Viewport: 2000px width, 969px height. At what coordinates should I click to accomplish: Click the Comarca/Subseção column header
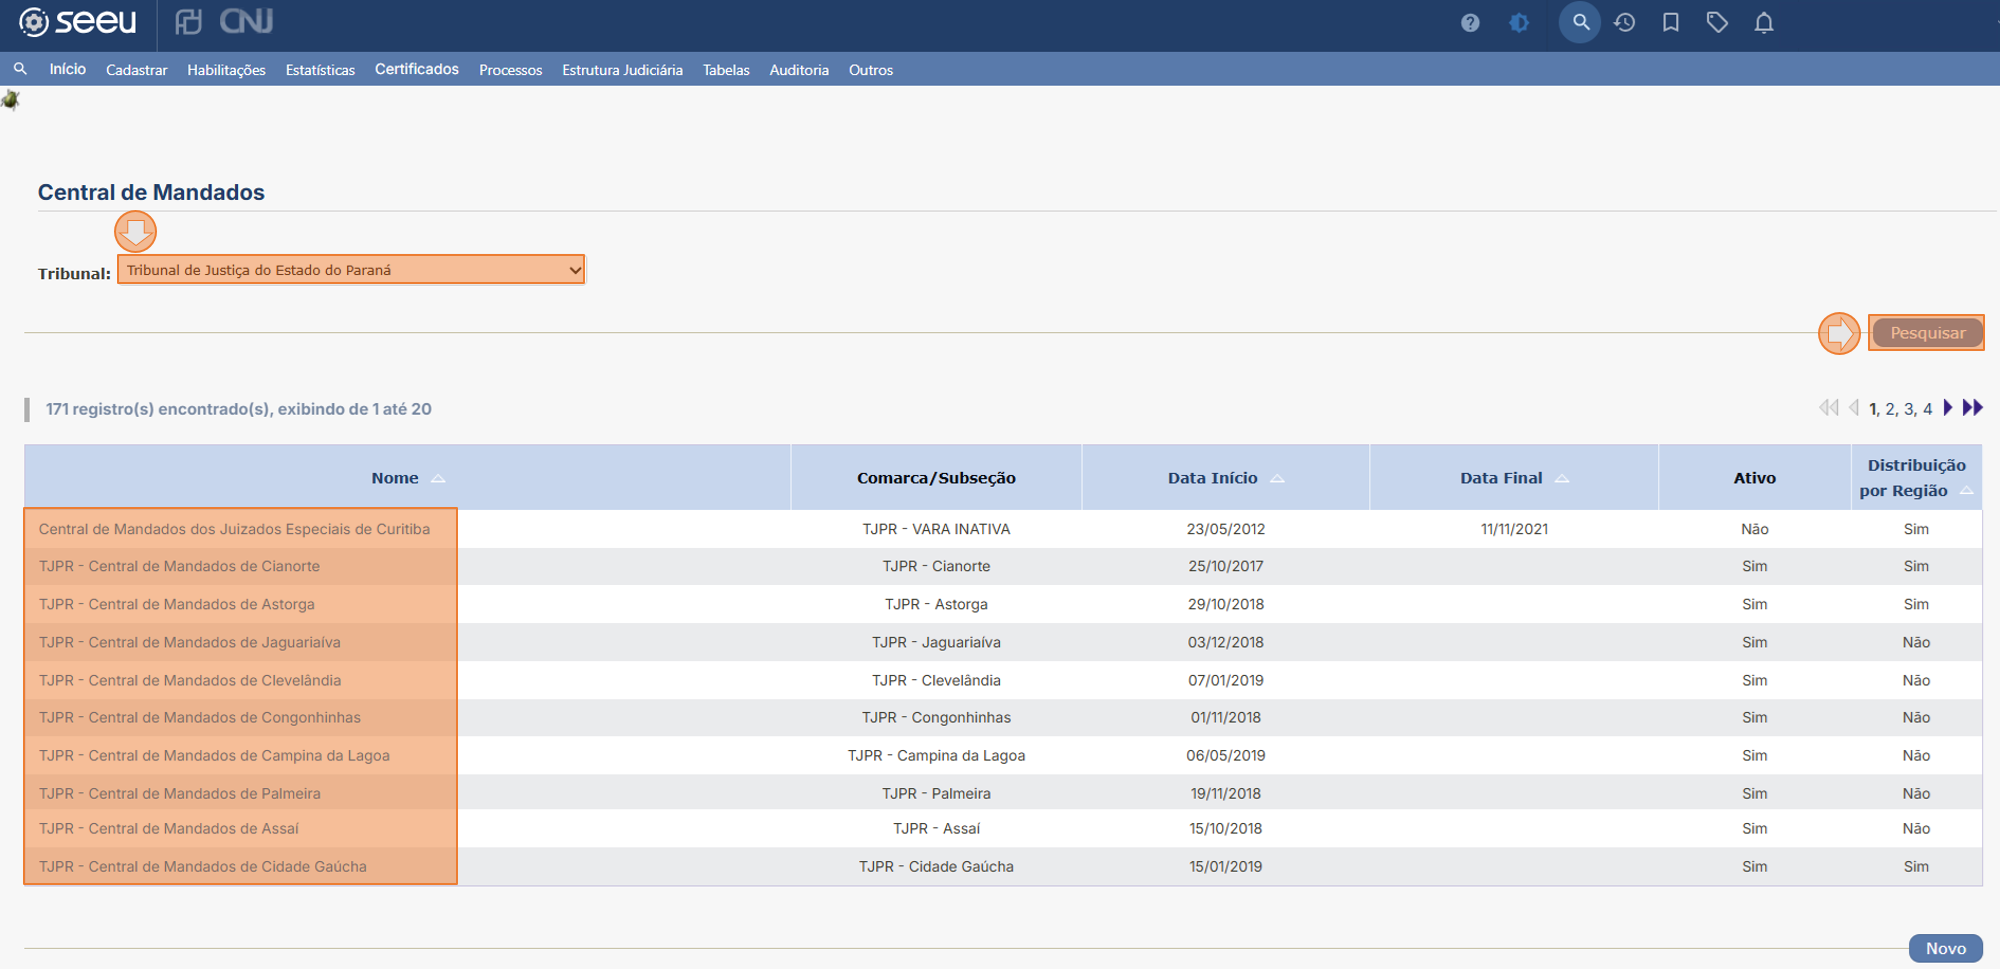[936, 478]
